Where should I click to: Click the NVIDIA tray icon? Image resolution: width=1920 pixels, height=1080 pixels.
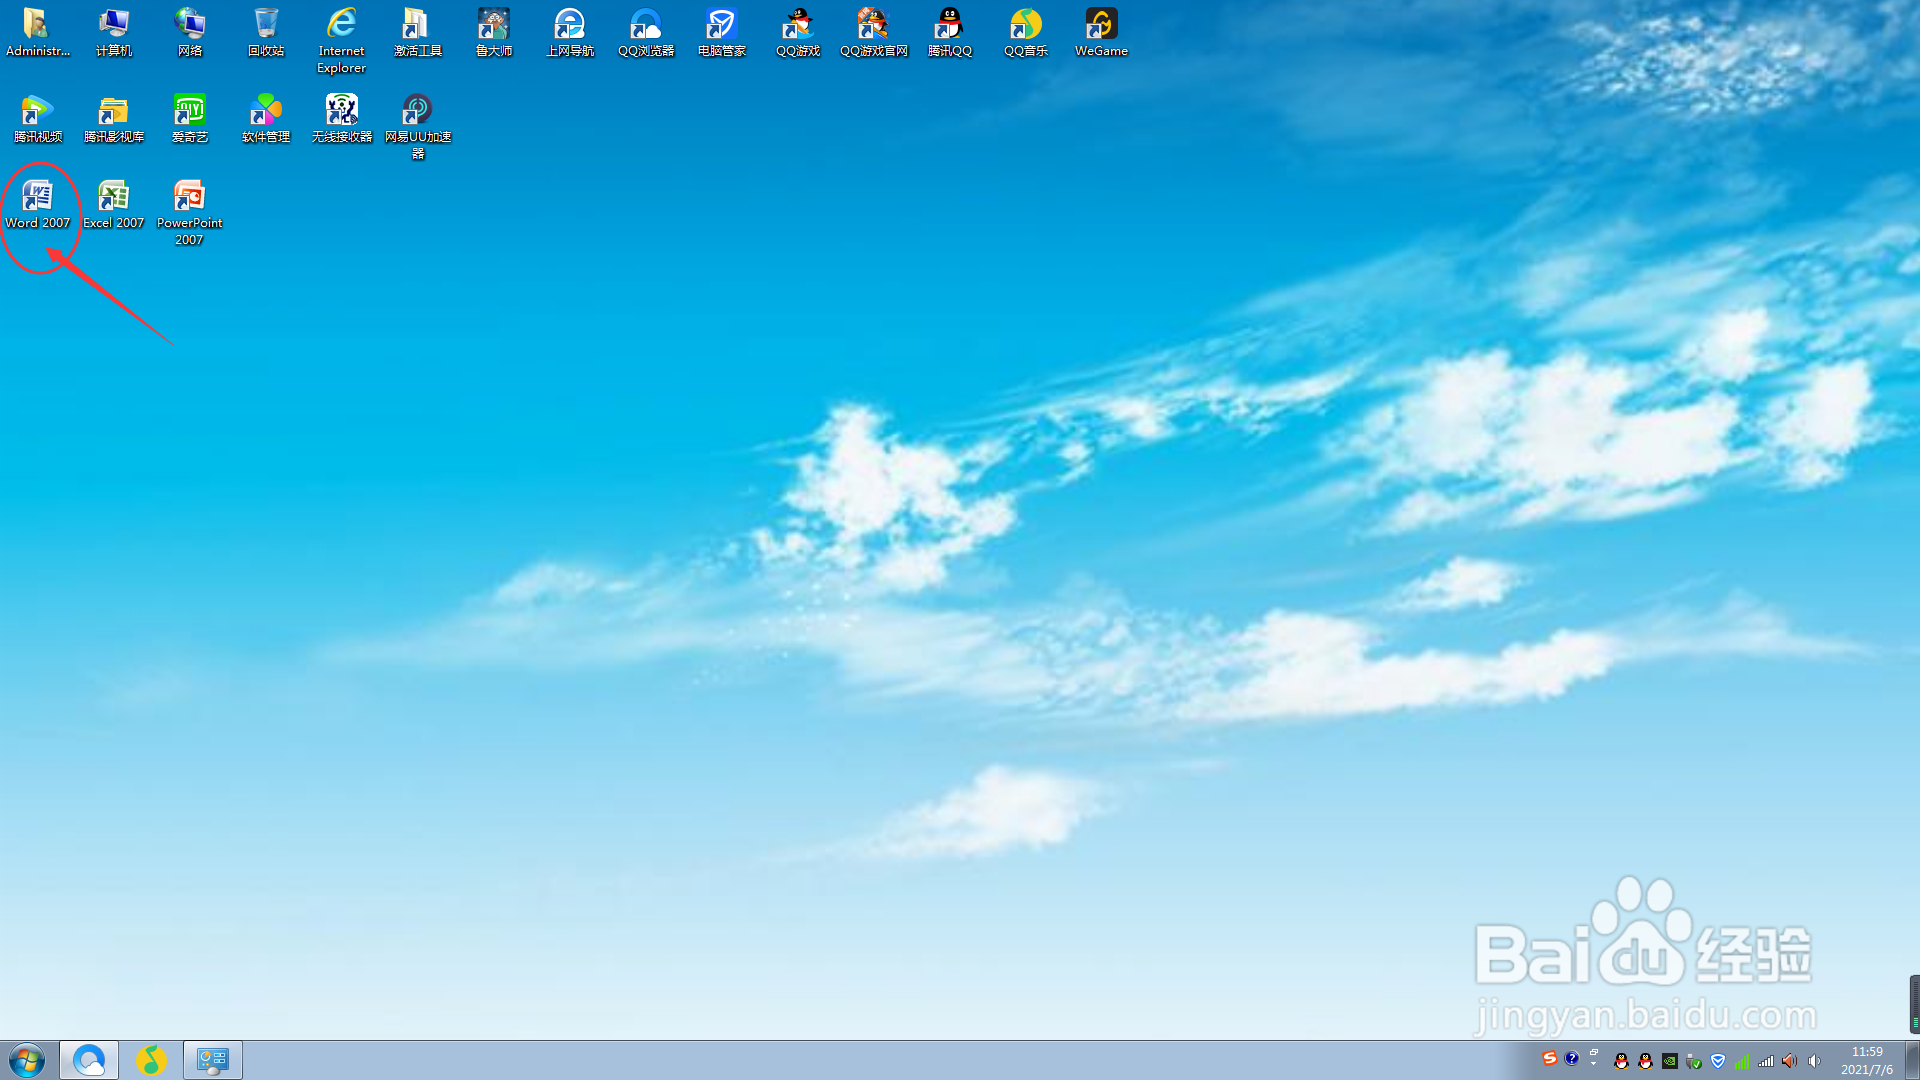point(1669,1061)
